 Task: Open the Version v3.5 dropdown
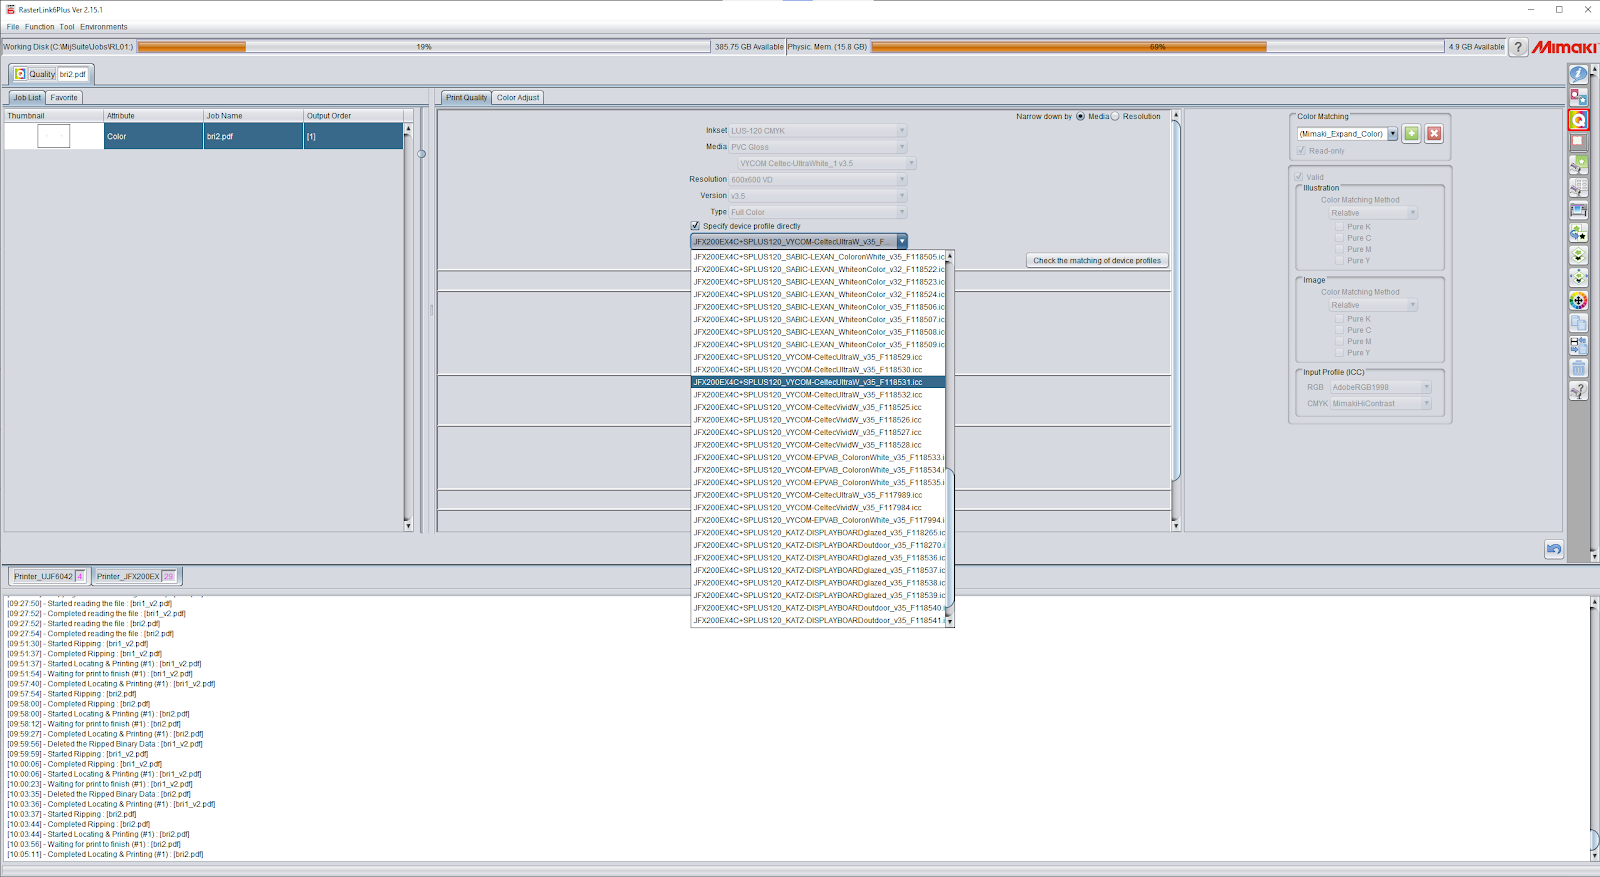click(x=817, y=196)
